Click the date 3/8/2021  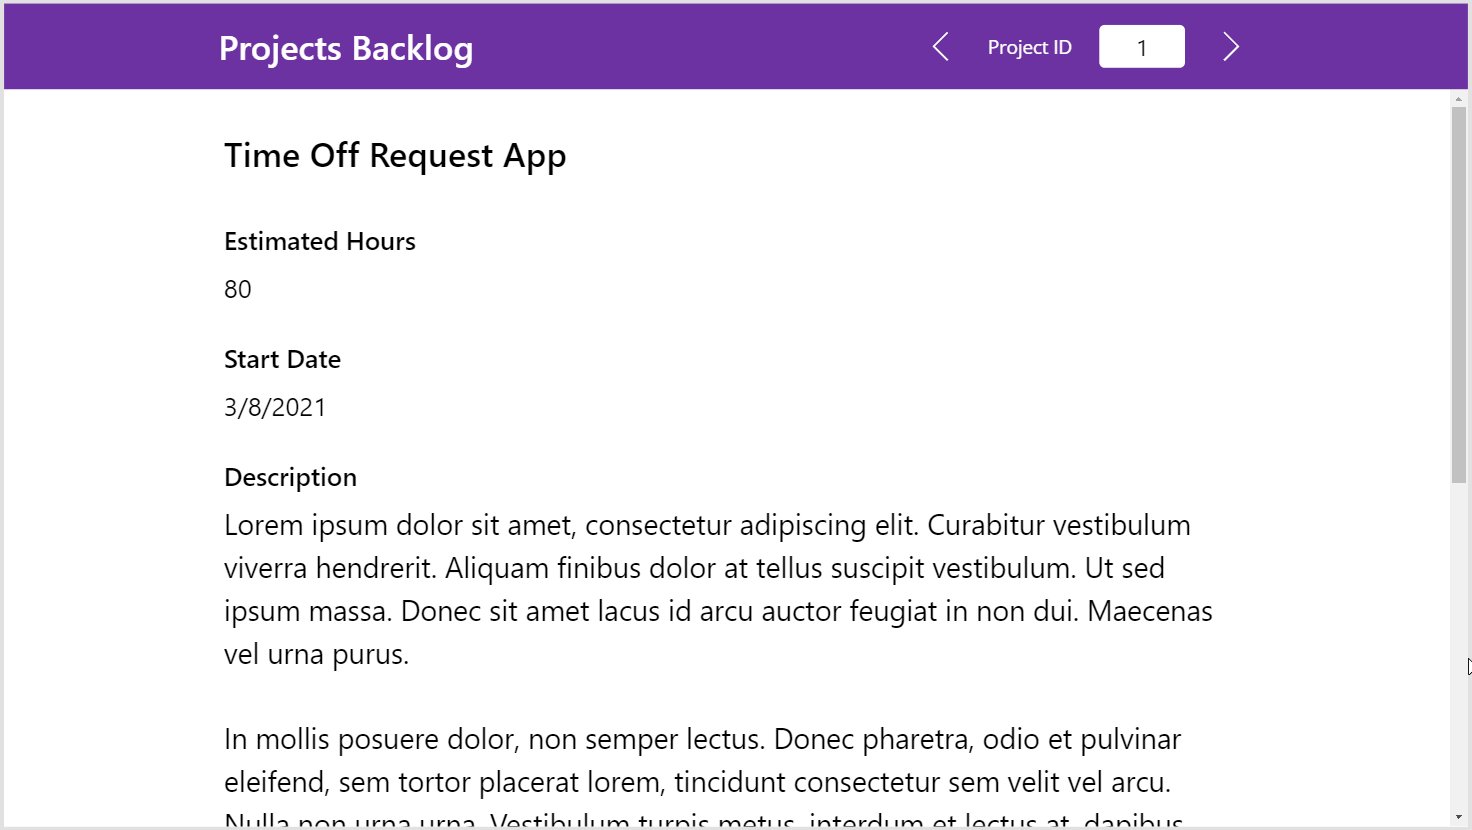275,407
